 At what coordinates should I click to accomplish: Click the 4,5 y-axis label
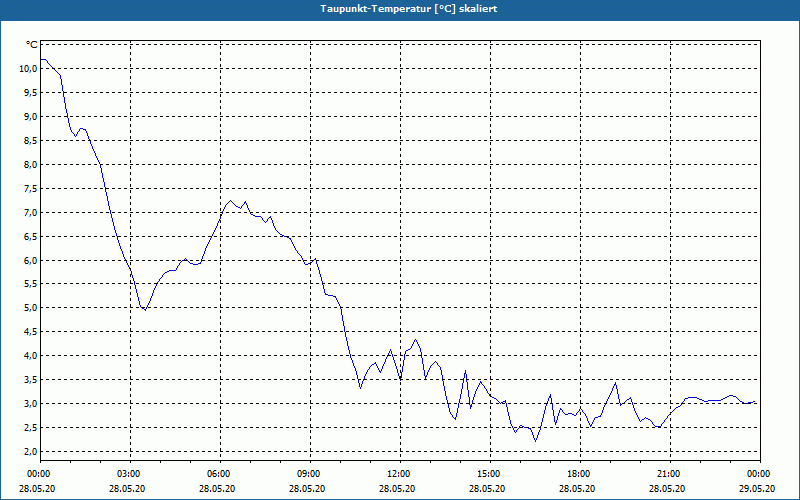(30, 332)
